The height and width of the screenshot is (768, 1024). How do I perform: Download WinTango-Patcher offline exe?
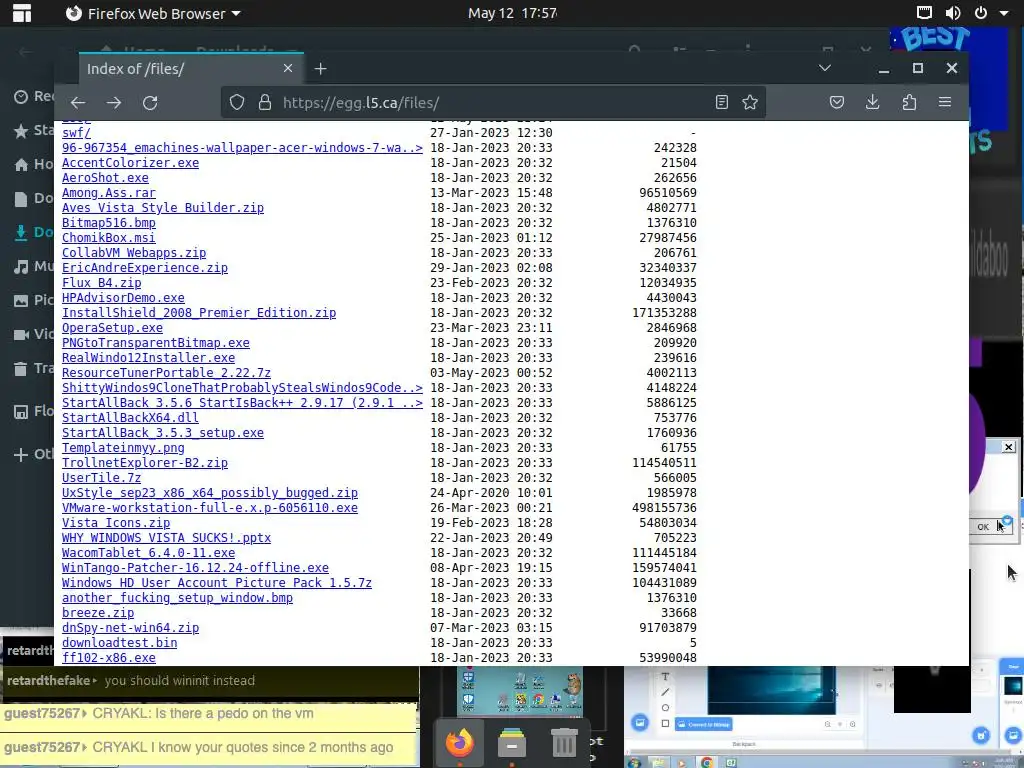pyautogui.click(x=195, y=568)
